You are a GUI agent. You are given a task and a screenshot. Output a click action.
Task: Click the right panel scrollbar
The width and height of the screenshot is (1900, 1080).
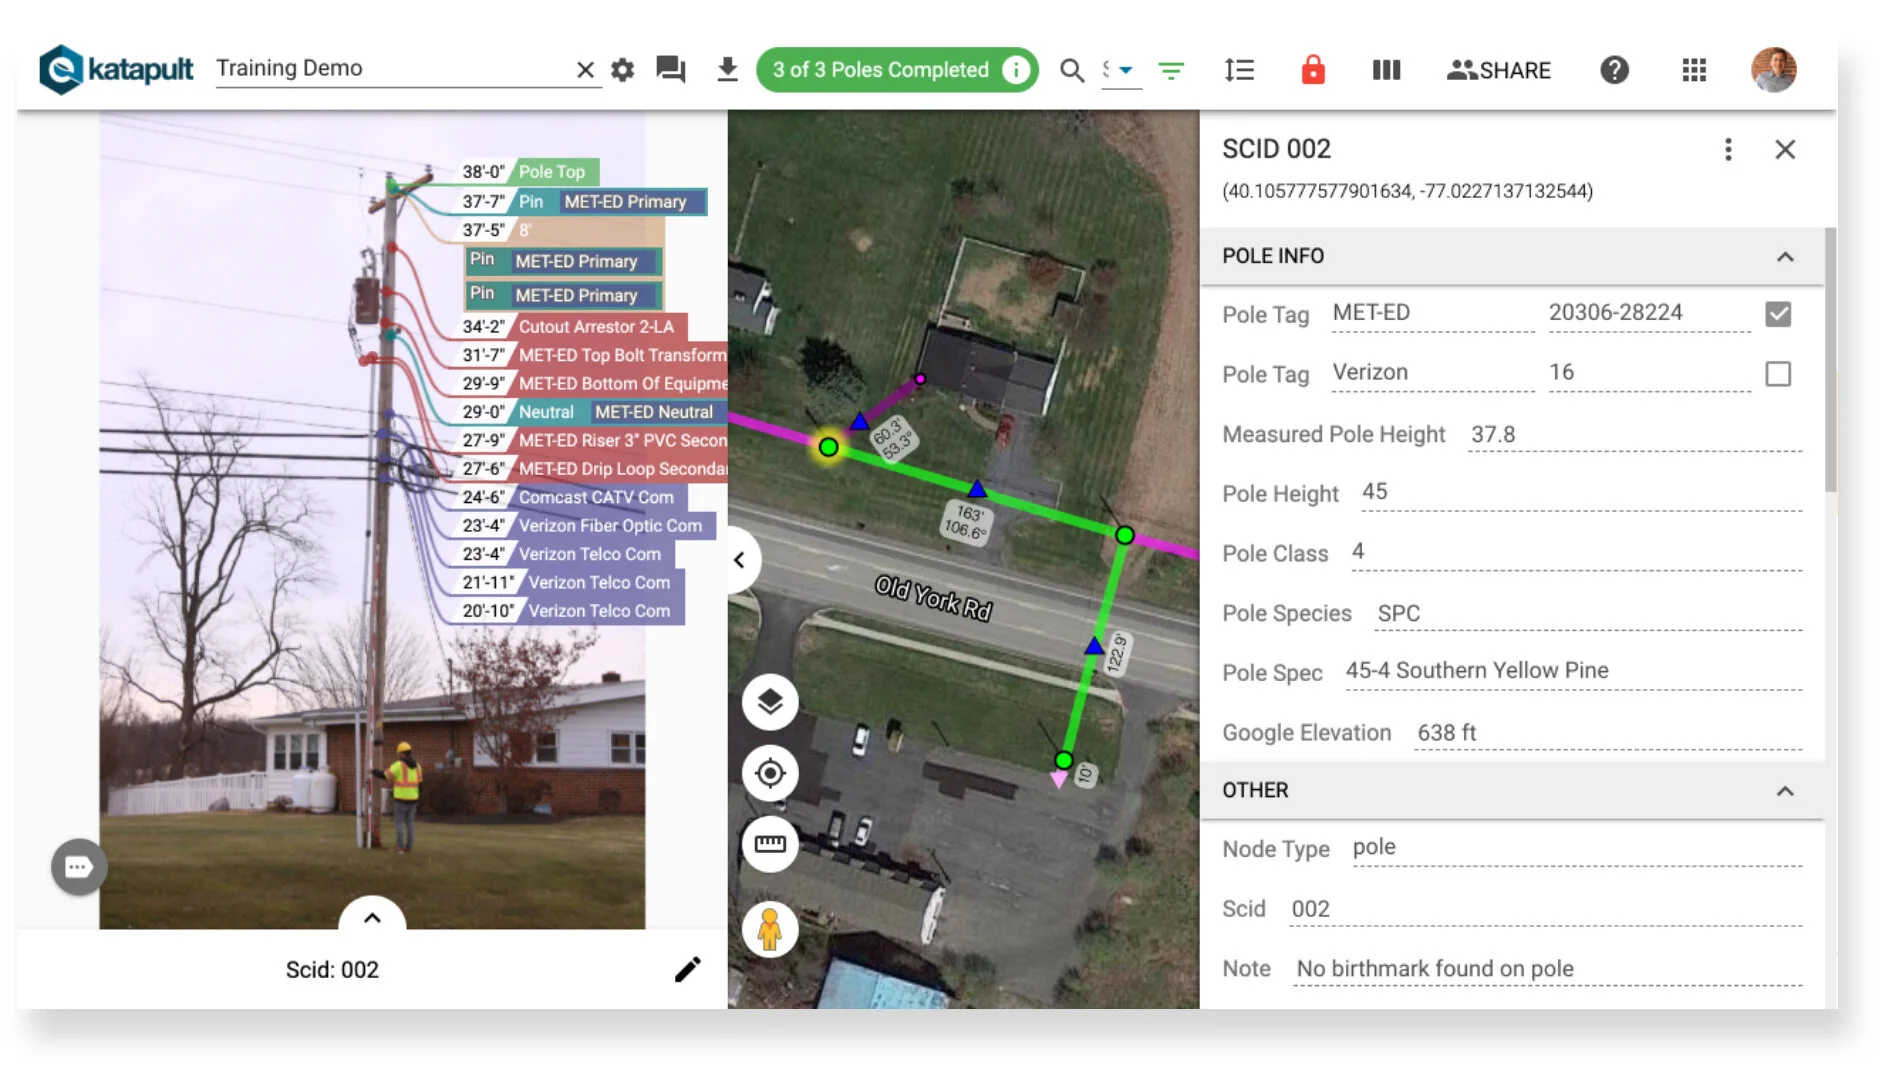click(1830, 360)
